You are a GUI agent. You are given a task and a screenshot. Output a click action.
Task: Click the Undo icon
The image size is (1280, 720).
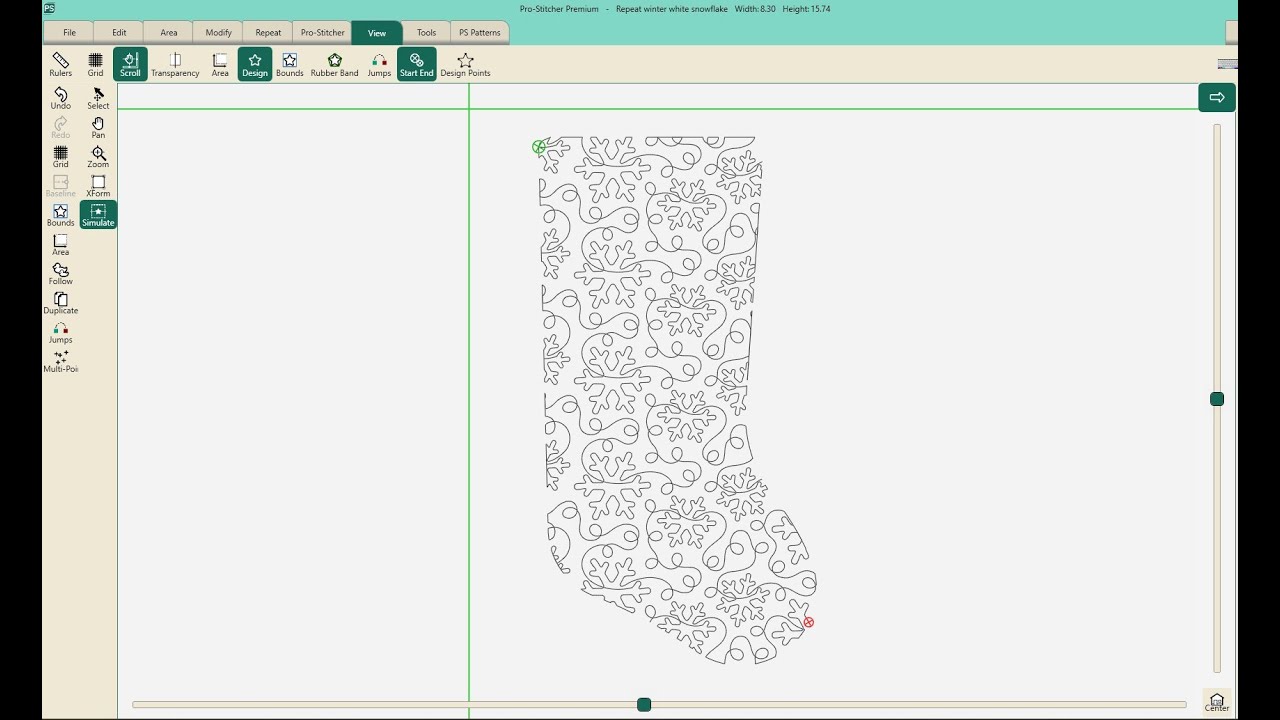point(61,98)
